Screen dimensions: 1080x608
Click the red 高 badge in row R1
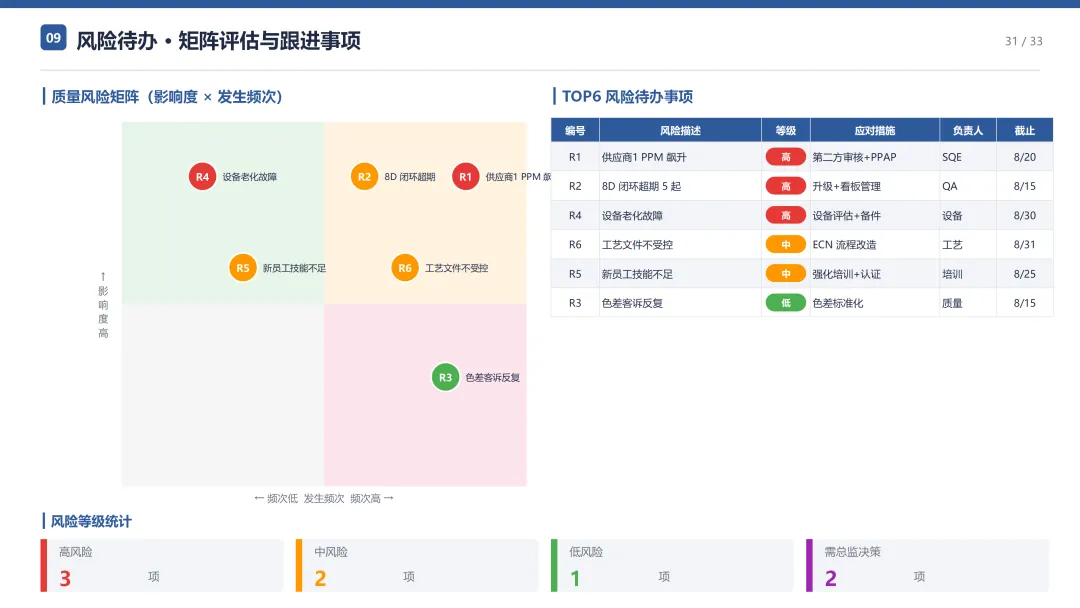click(x=785, y=157)
